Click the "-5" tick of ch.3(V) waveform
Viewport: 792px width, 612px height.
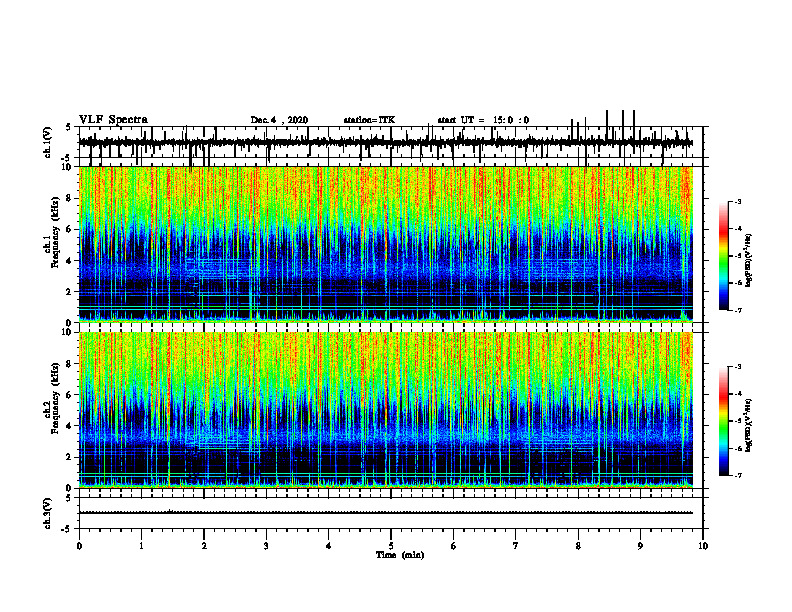click(67, 529)
